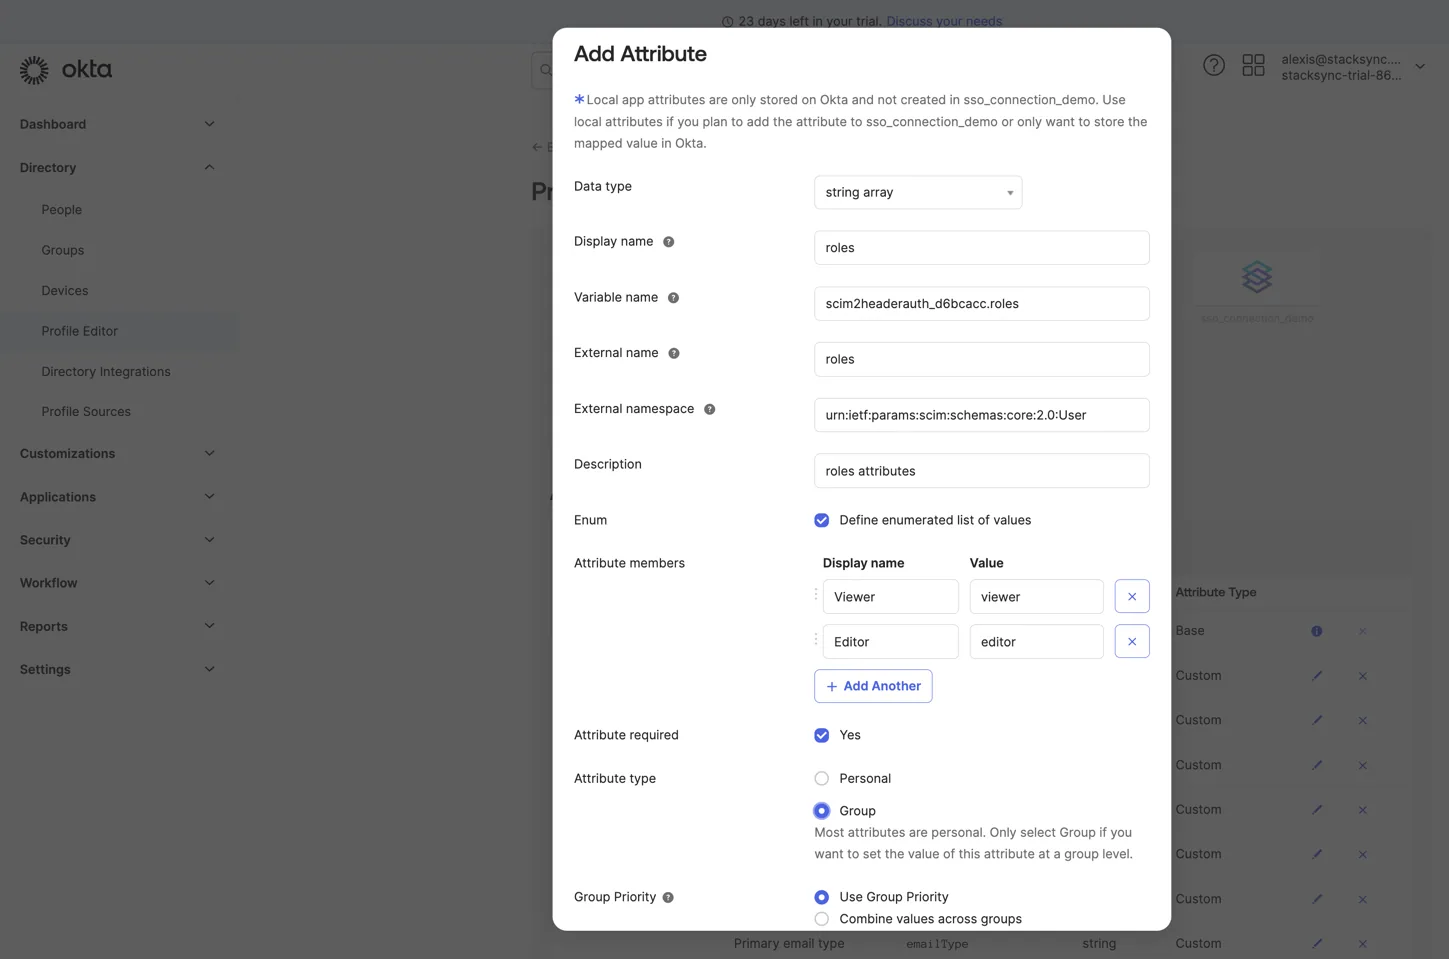The image size is (1449, 959).
Task: Remove the Editor attribute member
Action: 1132,642
